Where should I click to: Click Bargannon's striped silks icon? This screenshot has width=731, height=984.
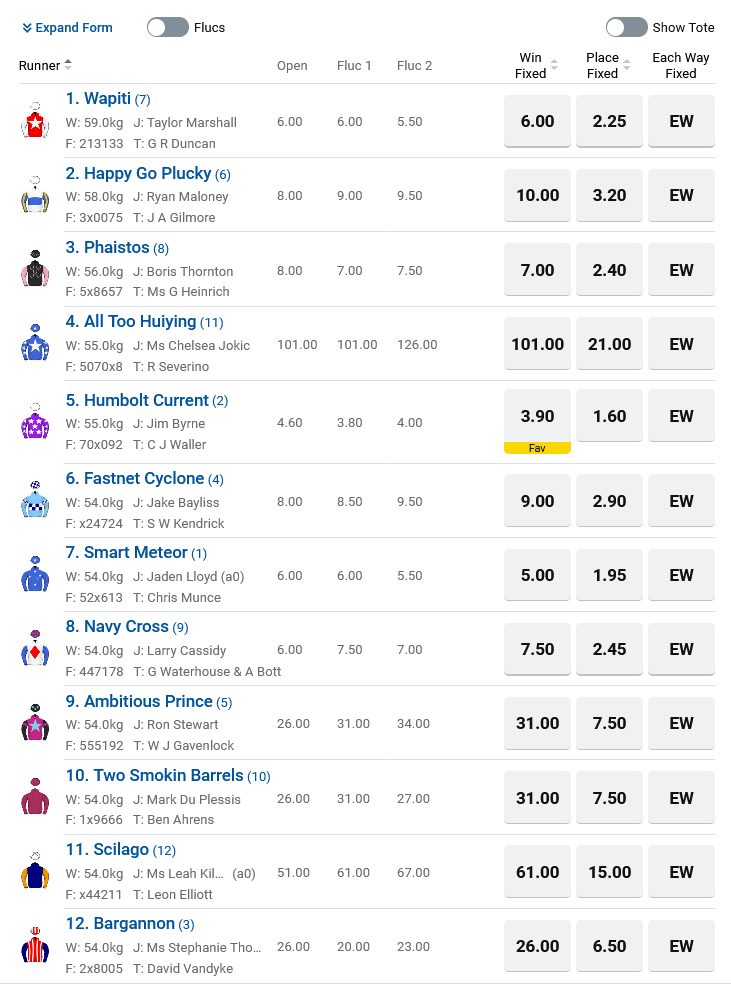tap(35, 945)
